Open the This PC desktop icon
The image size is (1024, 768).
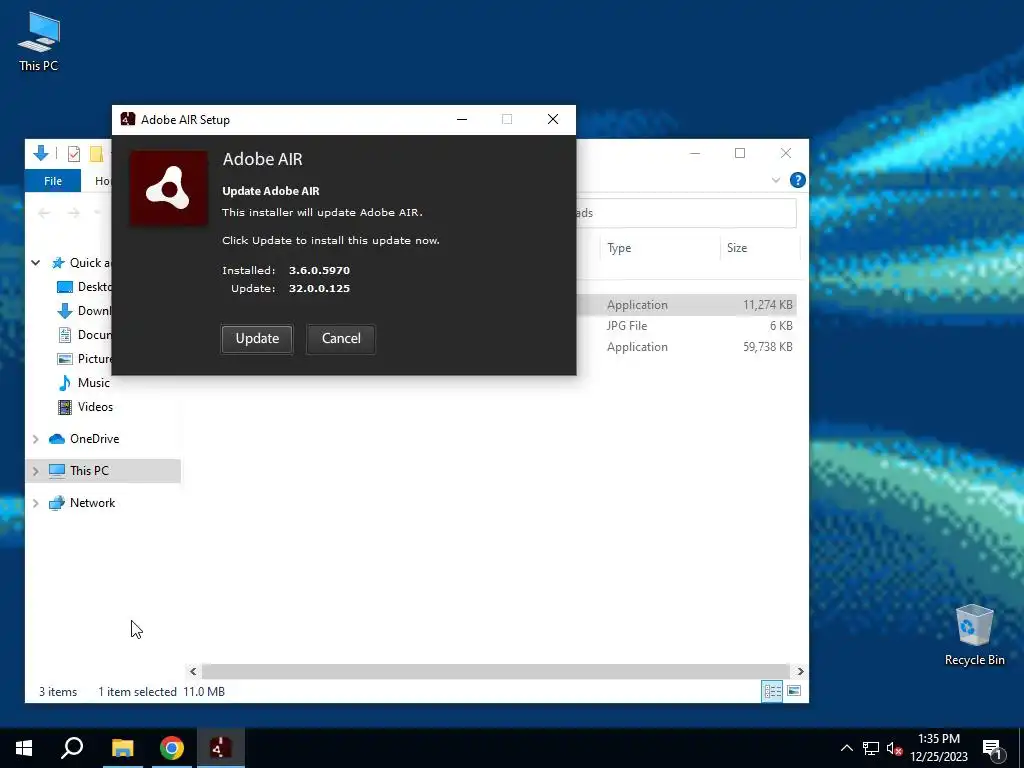(x=39, y=42)
